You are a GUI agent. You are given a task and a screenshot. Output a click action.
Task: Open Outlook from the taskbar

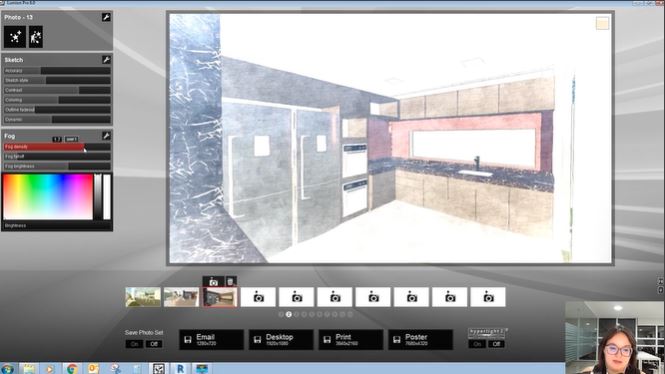tap(93, 368)
